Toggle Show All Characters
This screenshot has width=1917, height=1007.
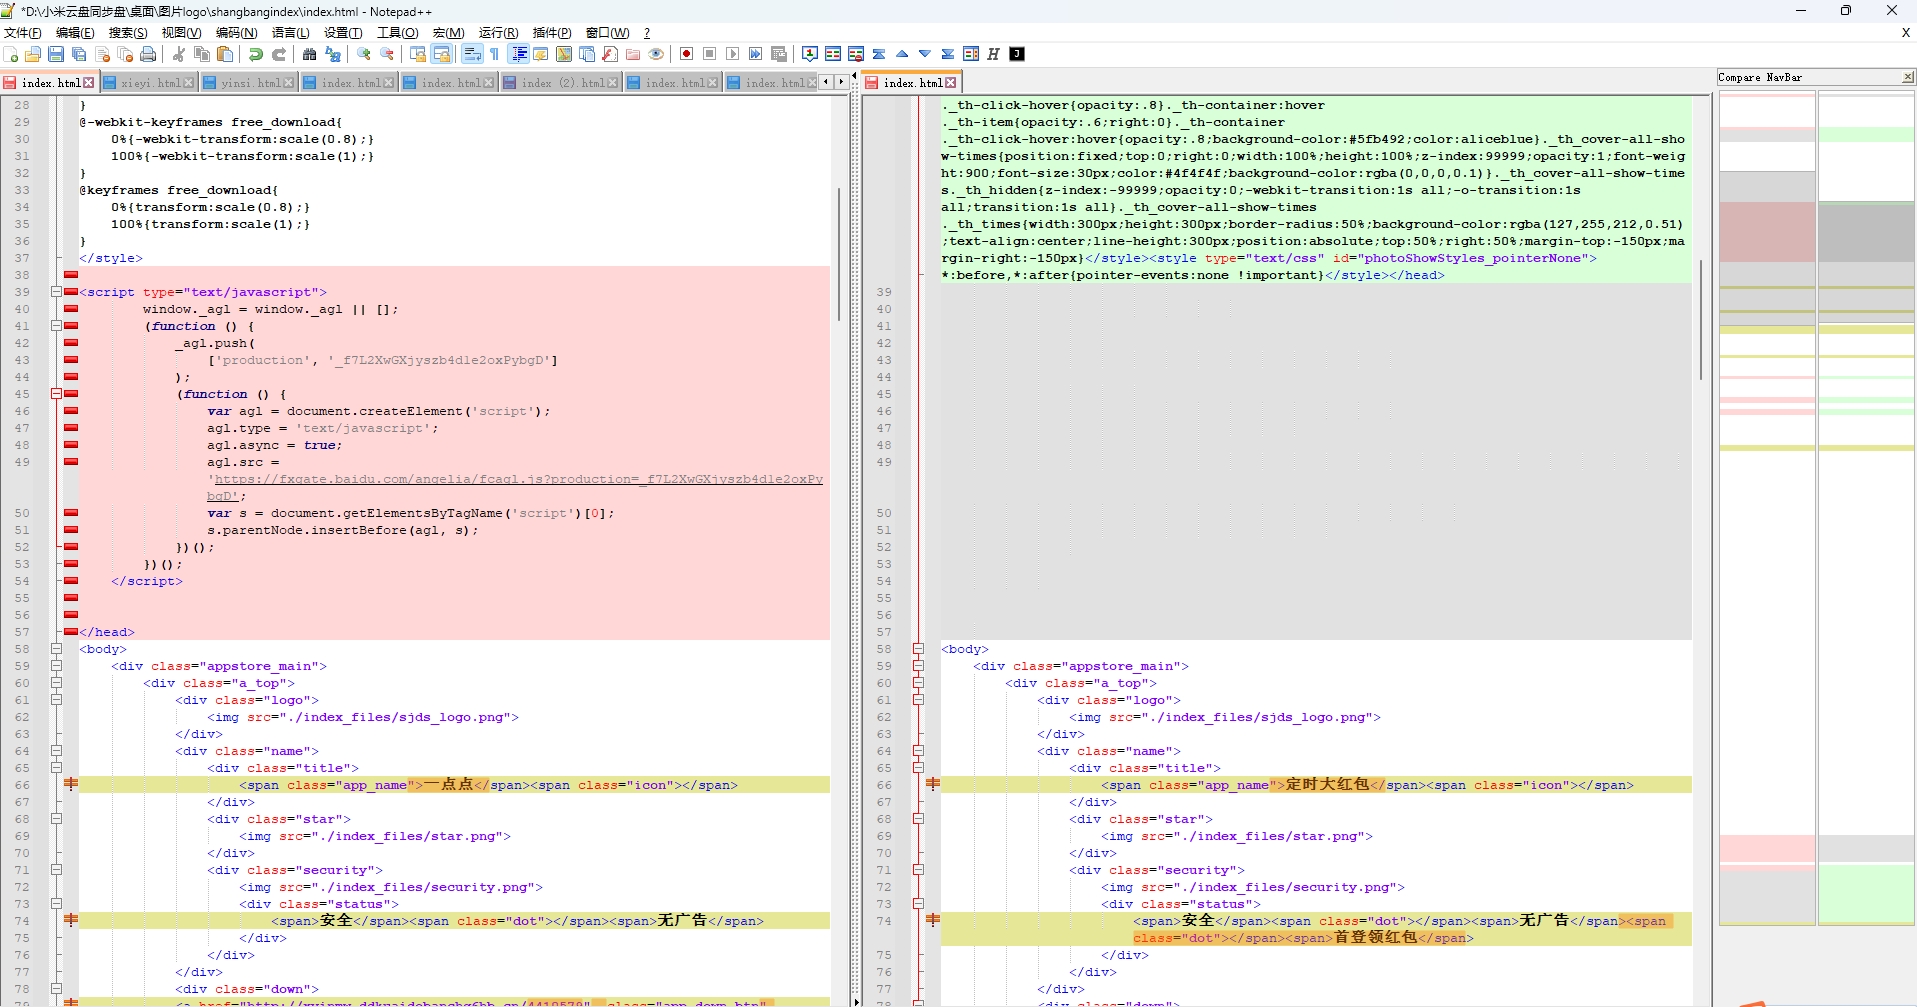(x=495, y=54)
